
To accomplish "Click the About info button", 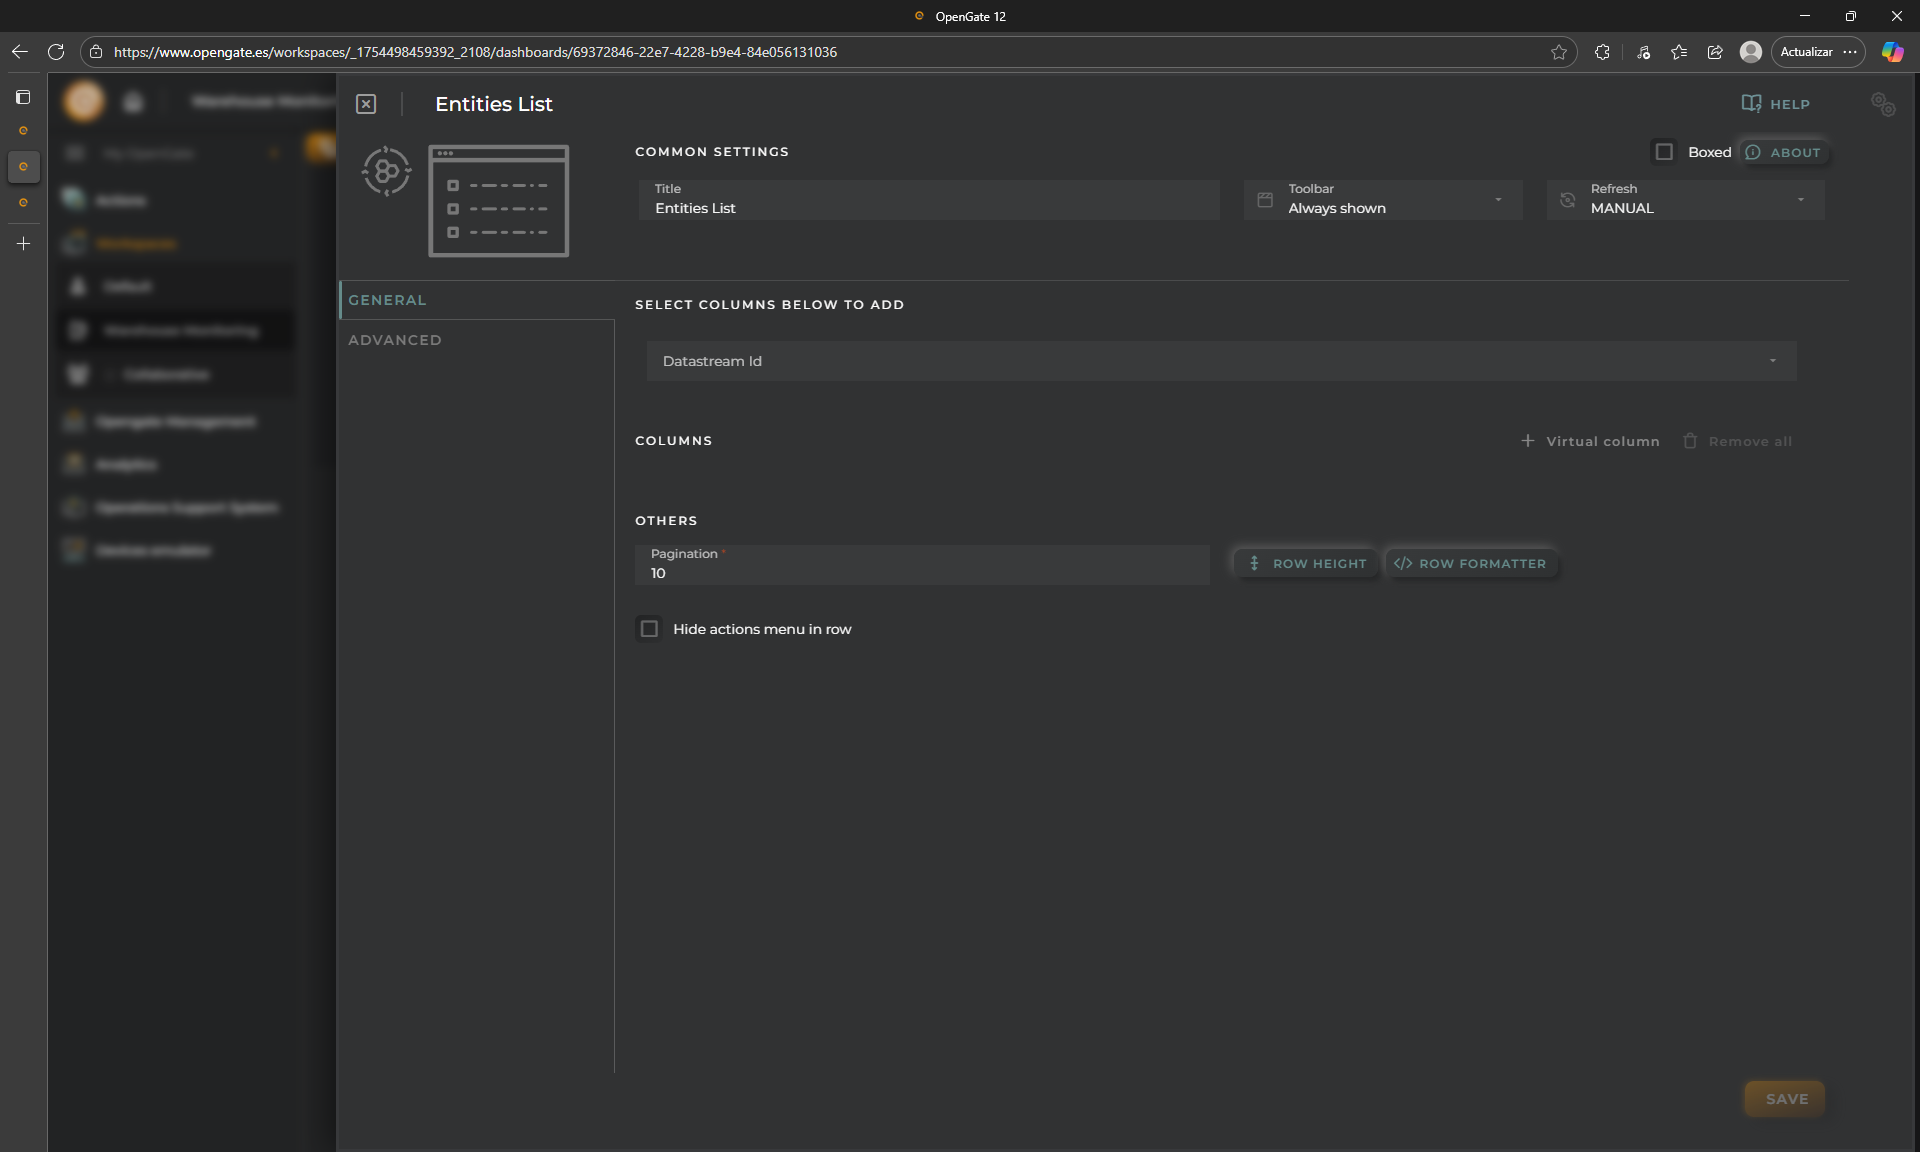I will coord(1783,152).
